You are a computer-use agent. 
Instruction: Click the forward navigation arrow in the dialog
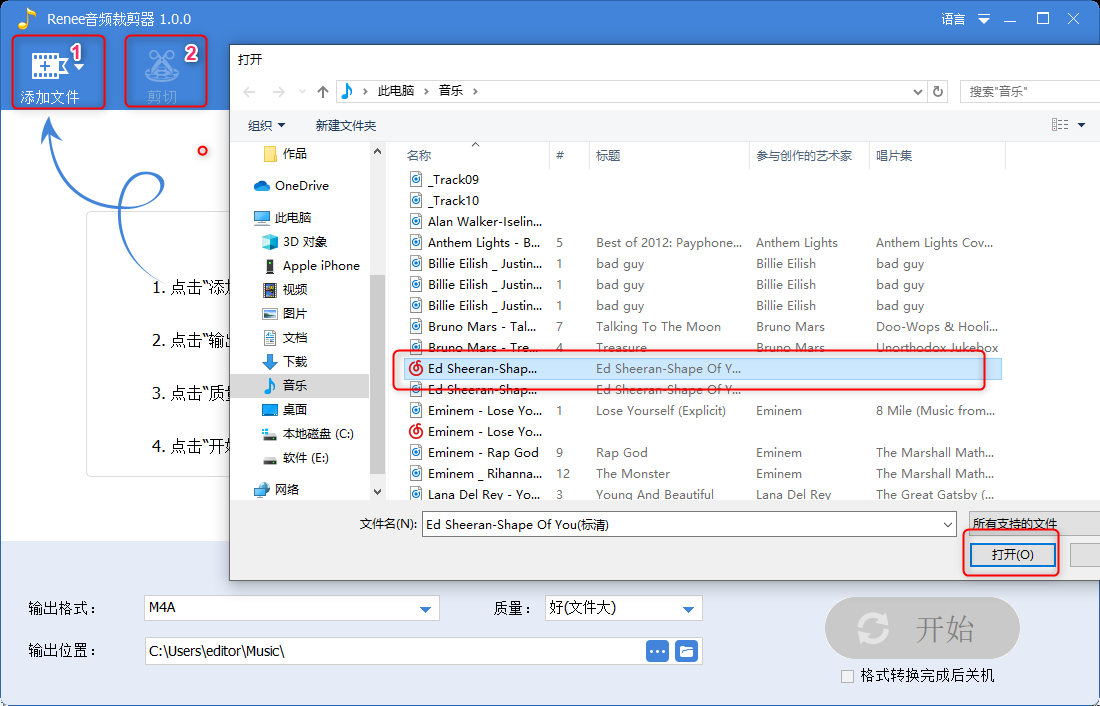click(279, 92)
